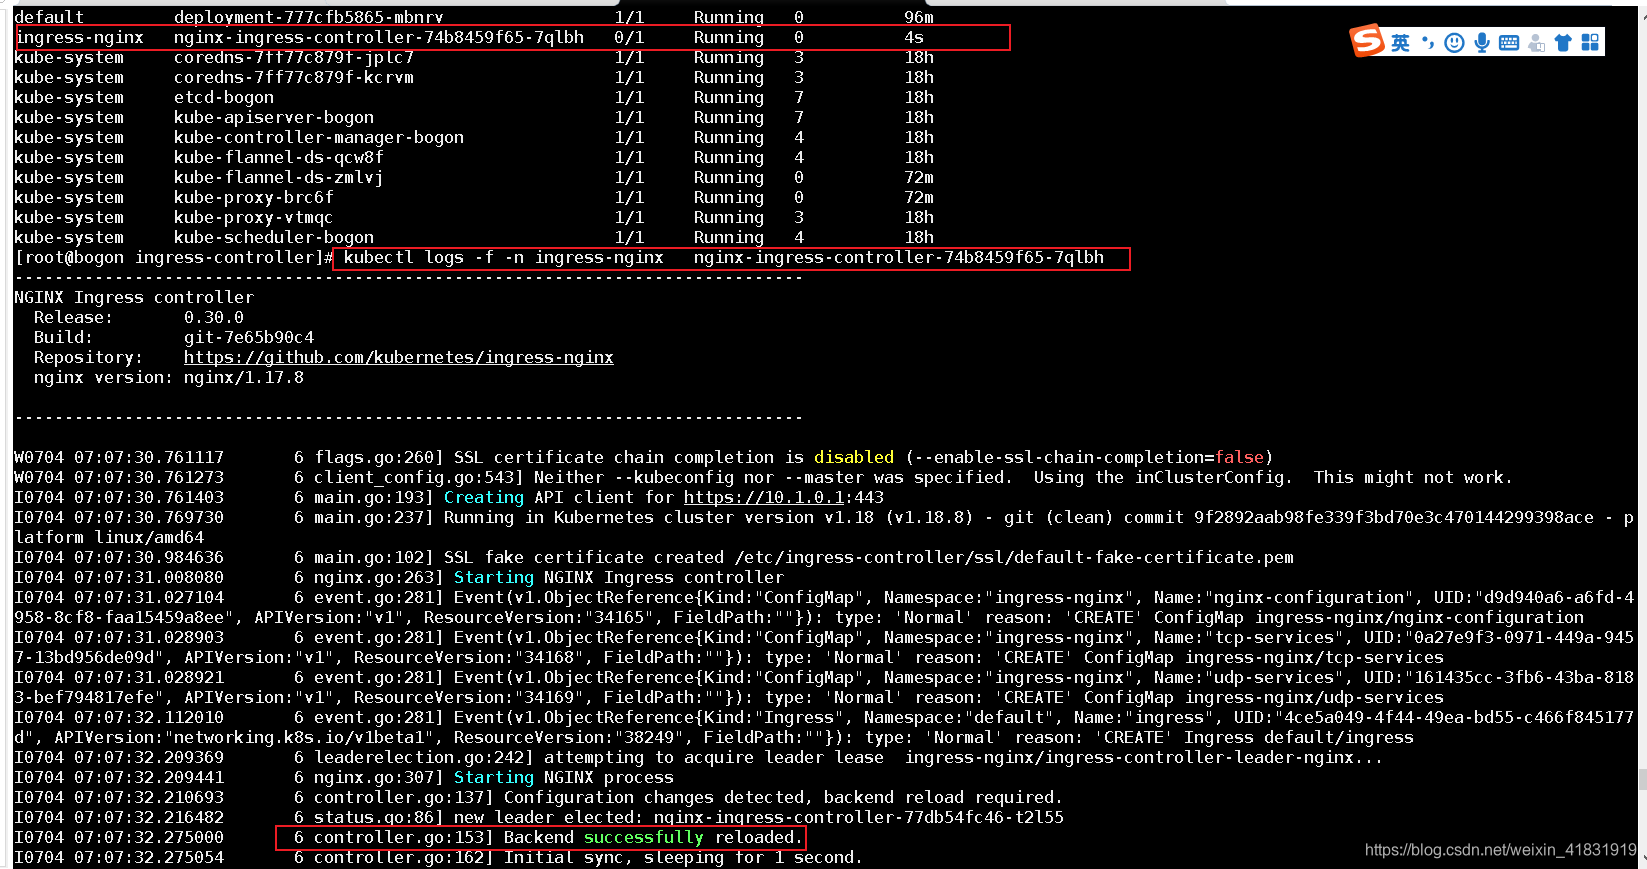Click the pod name 'deployment-777cfb5865-mbnrv'
This screenshot has height=869, width=1647.
(x=309, y=17)
